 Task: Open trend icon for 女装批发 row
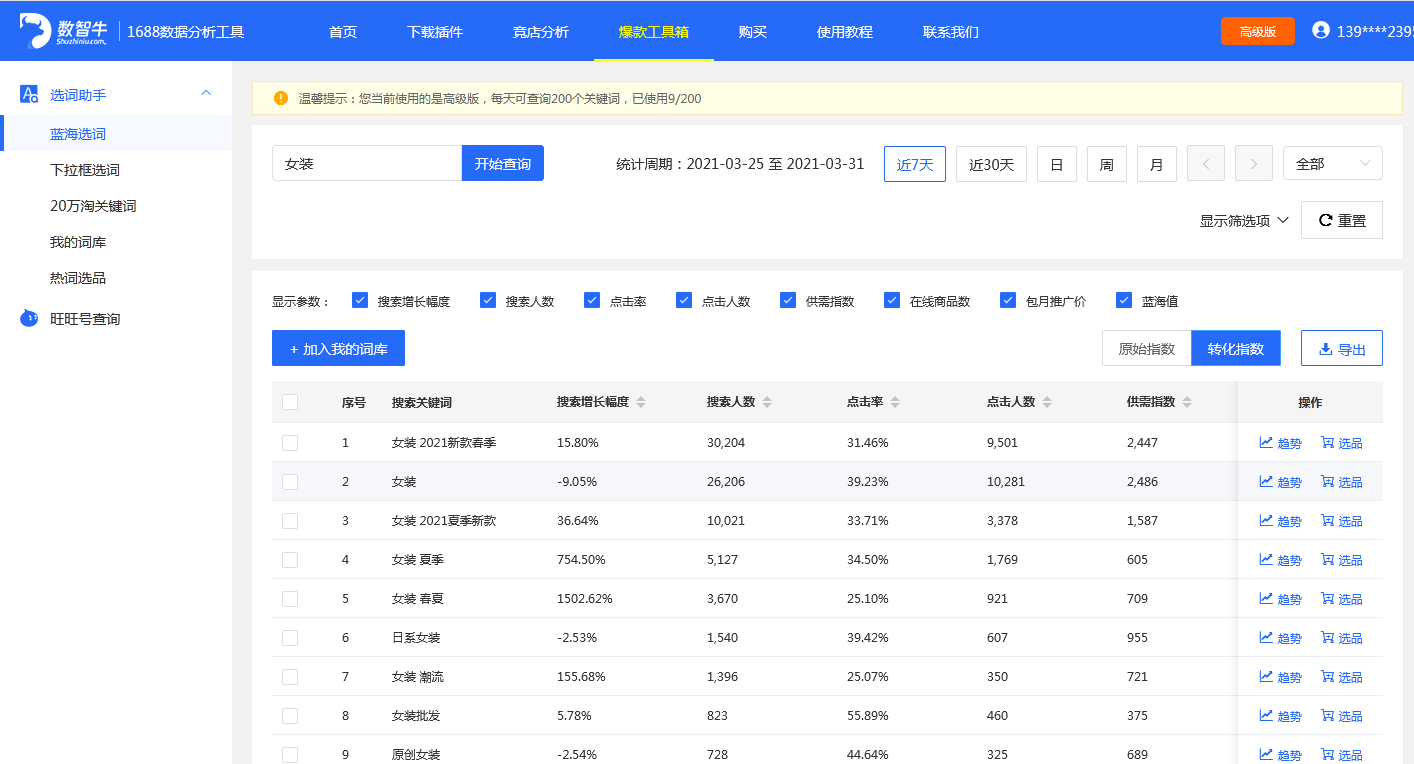1266,715
